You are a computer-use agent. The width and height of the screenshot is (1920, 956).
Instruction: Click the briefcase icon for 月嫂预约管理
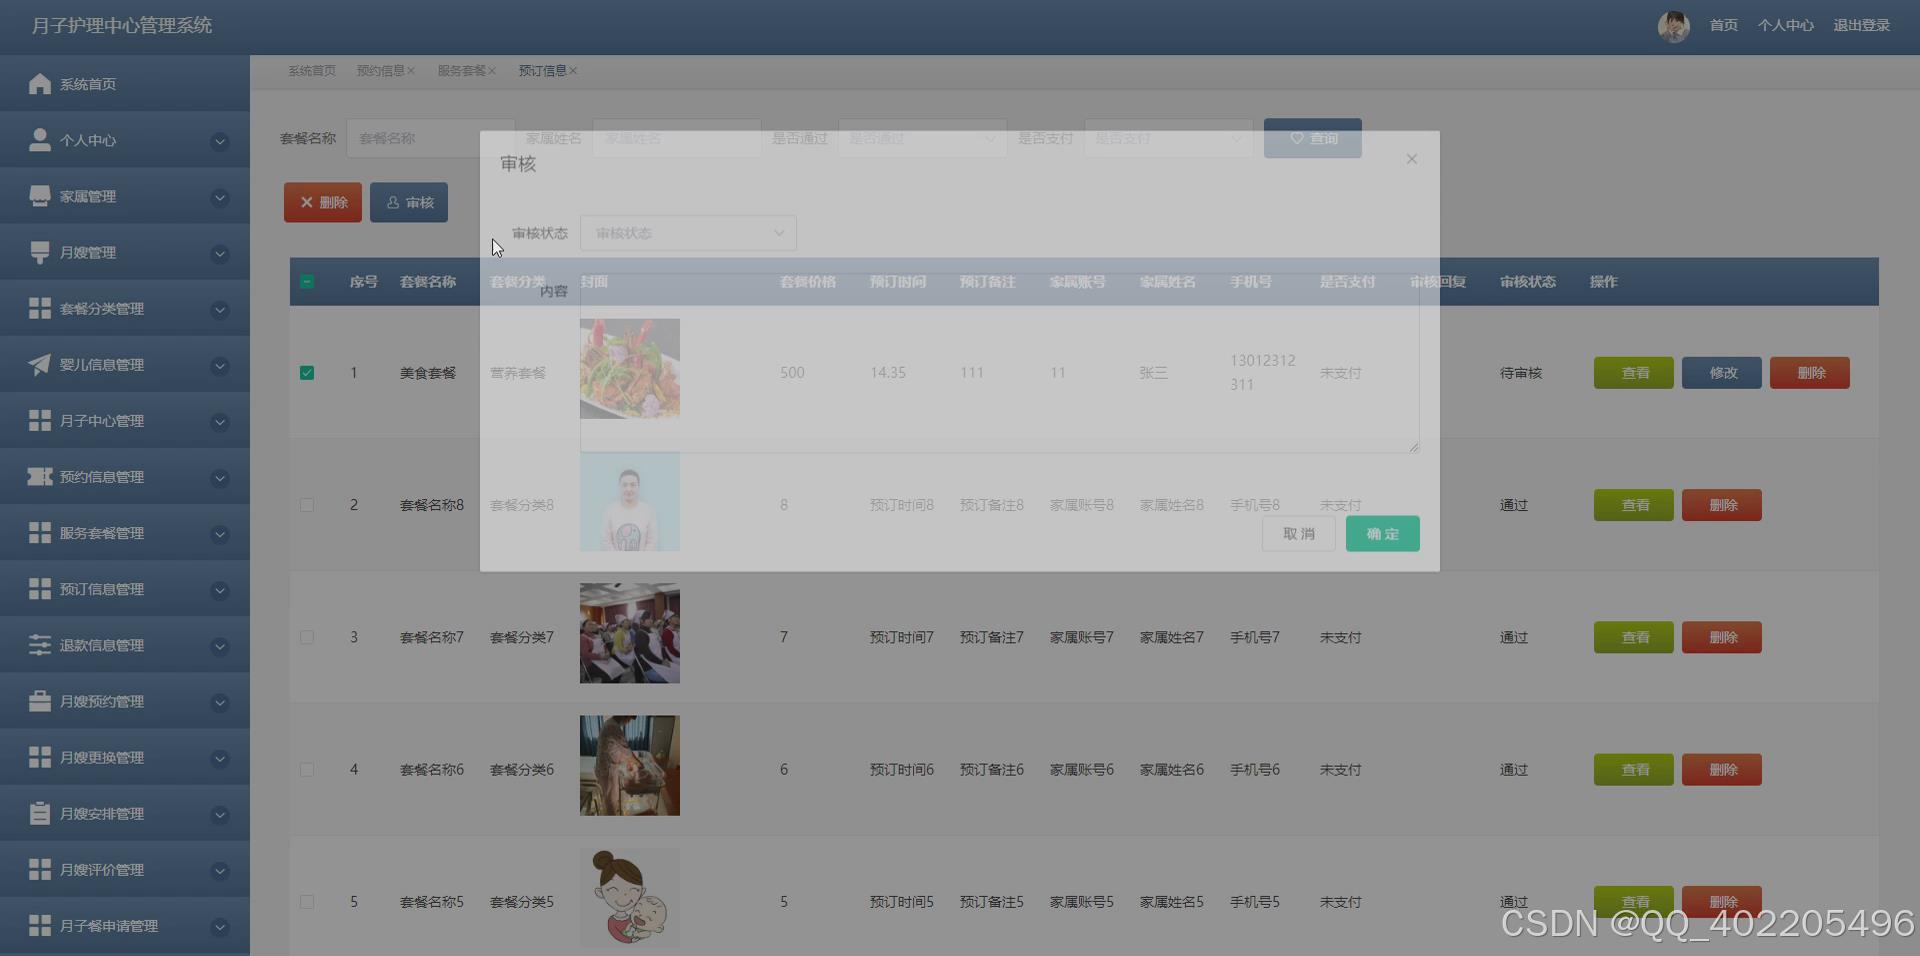pos(40,700)
